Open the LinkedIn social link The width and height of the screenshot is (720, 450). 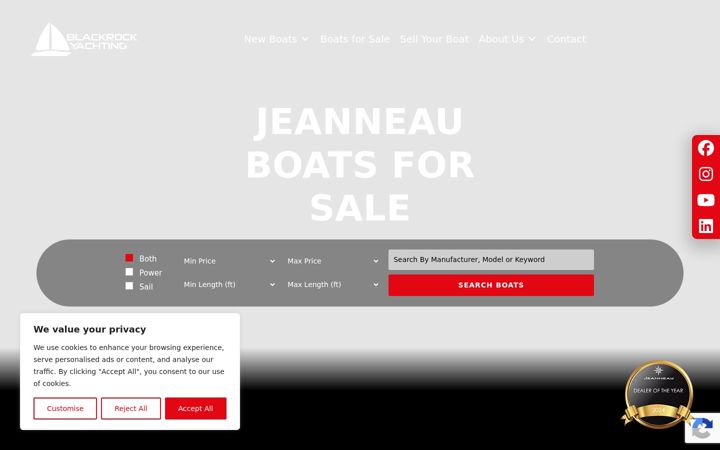tap(706, 226)
